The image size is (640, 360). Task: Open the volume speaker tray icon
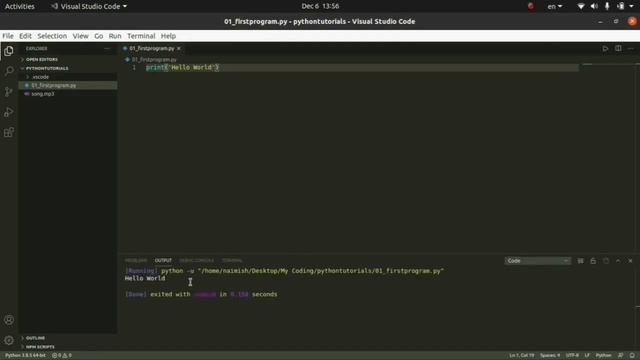594,6
